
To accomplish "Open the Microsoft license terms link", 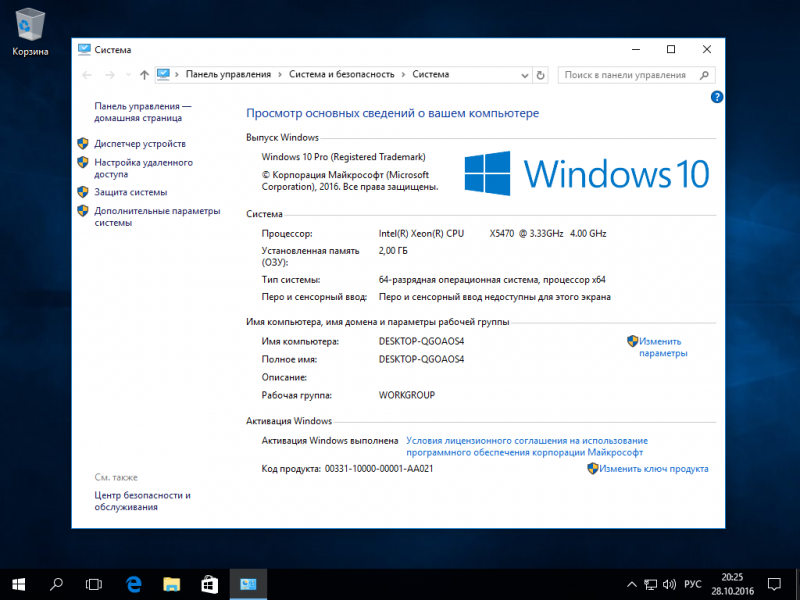I will coord(527,446).
